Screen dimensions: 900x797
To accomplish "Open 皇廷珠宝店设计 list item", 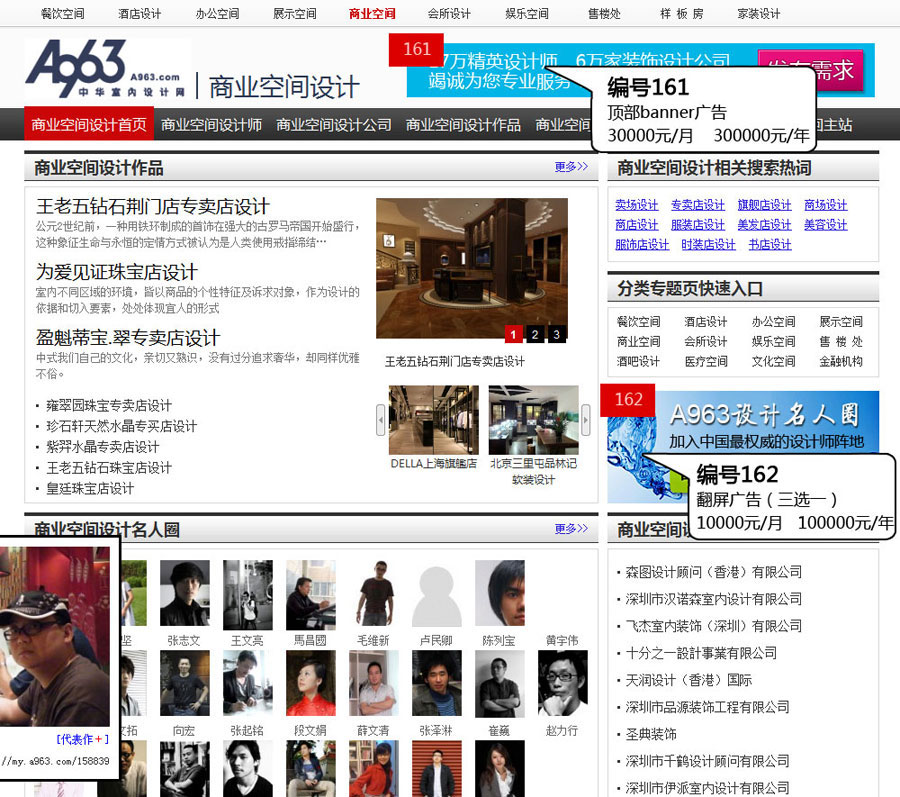I will tap(90, 488).
